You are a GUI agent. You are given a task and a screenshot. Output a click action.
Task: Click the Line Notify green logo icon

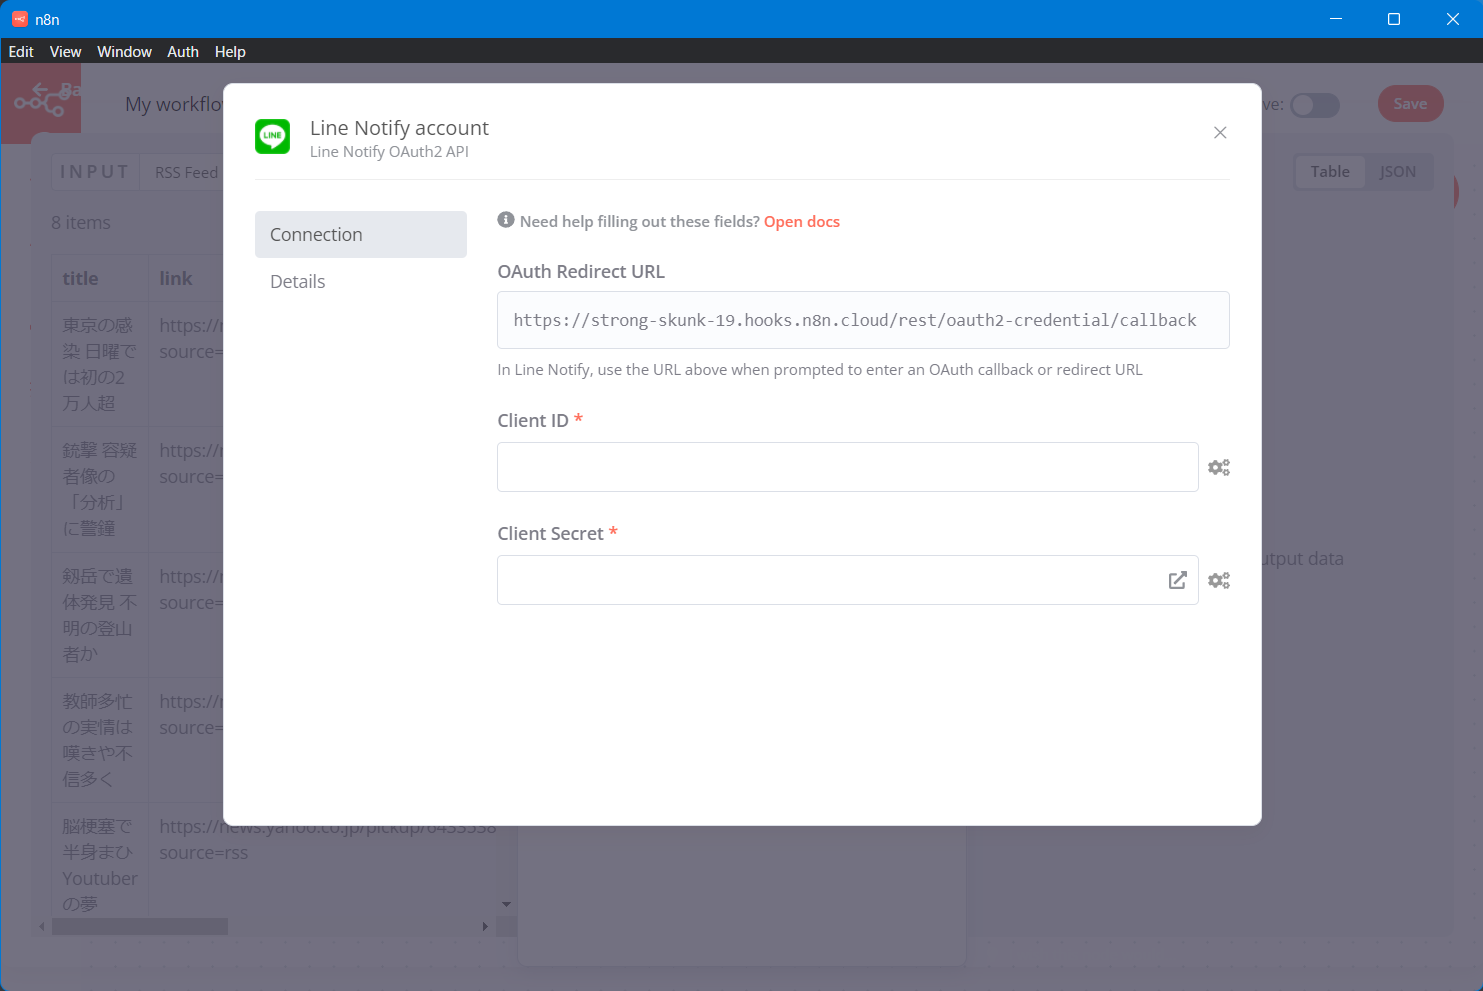click(272, 137)
